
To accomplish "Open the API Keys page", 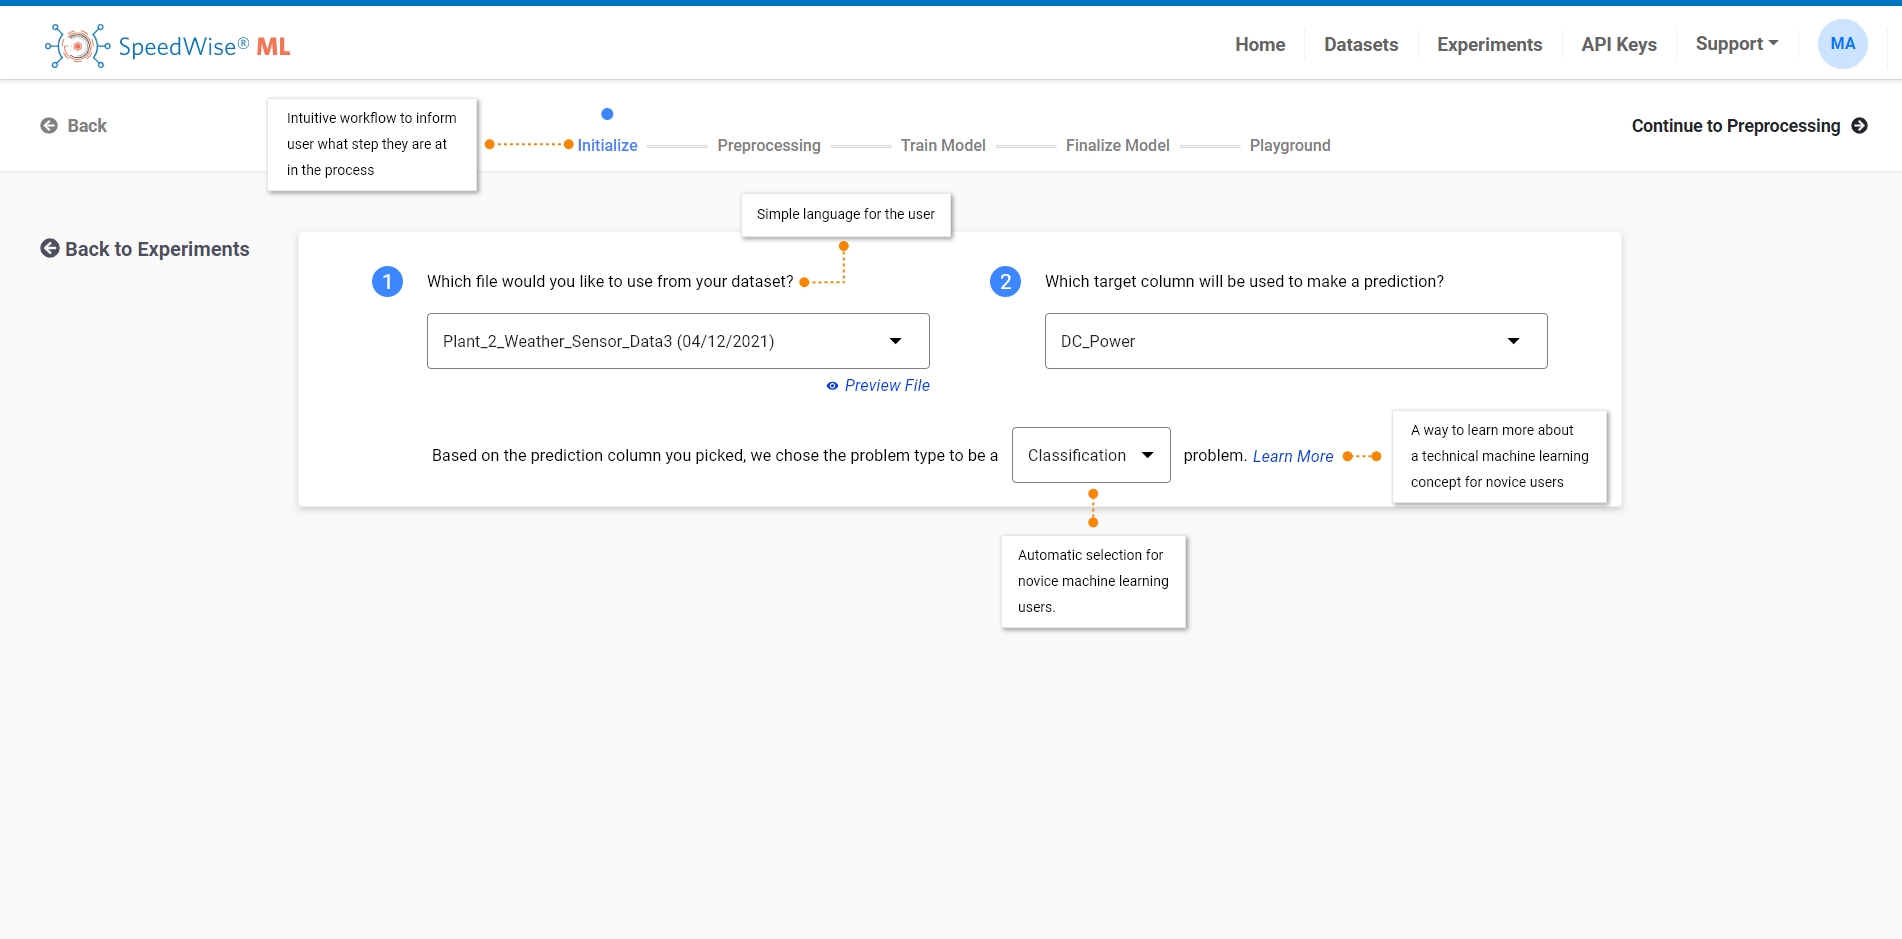I will tap(1618, 45).
